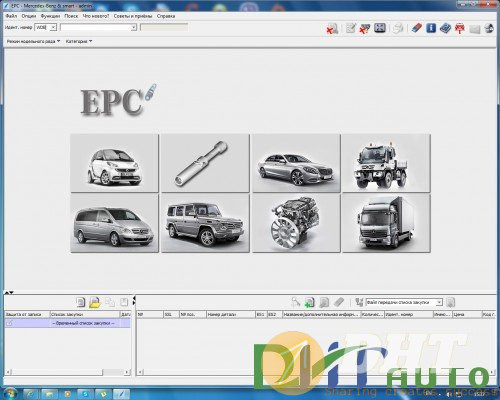Open Internet Explorer from the taskbar

[30, 394]
